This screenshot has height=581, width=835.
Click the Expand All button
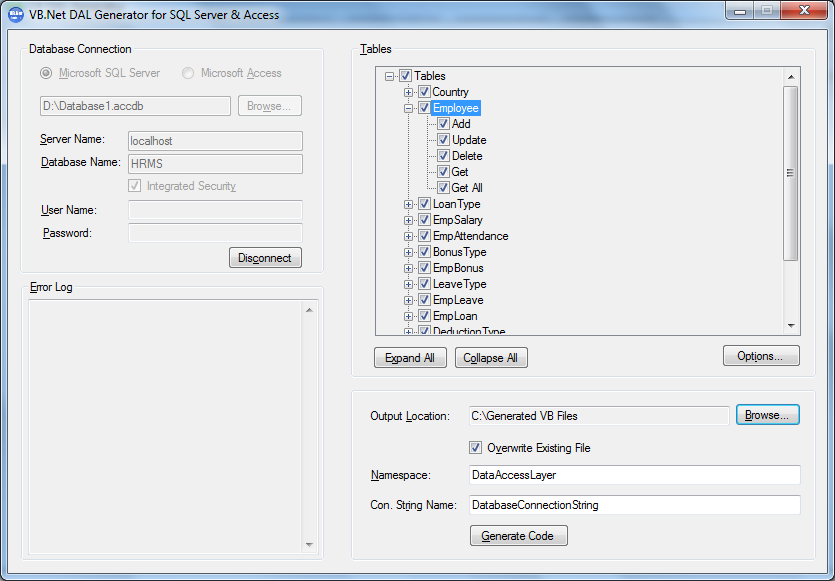(x=410, y=357)
